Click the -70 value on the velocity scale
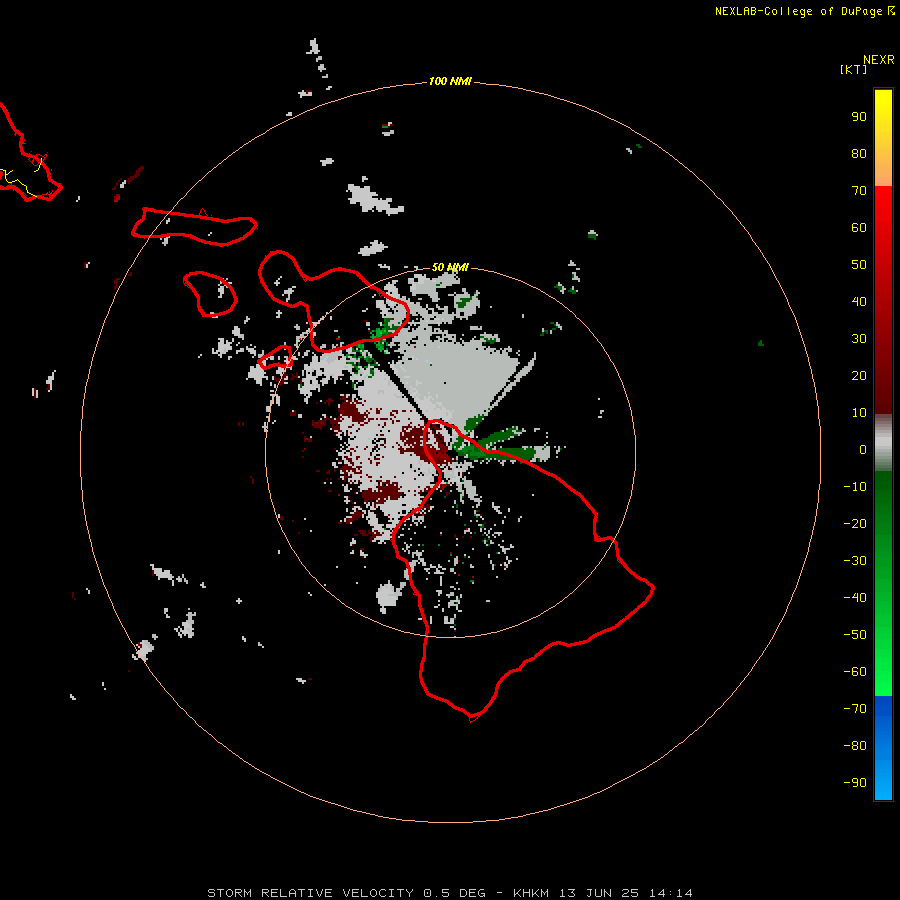 [x=855, y=709]
